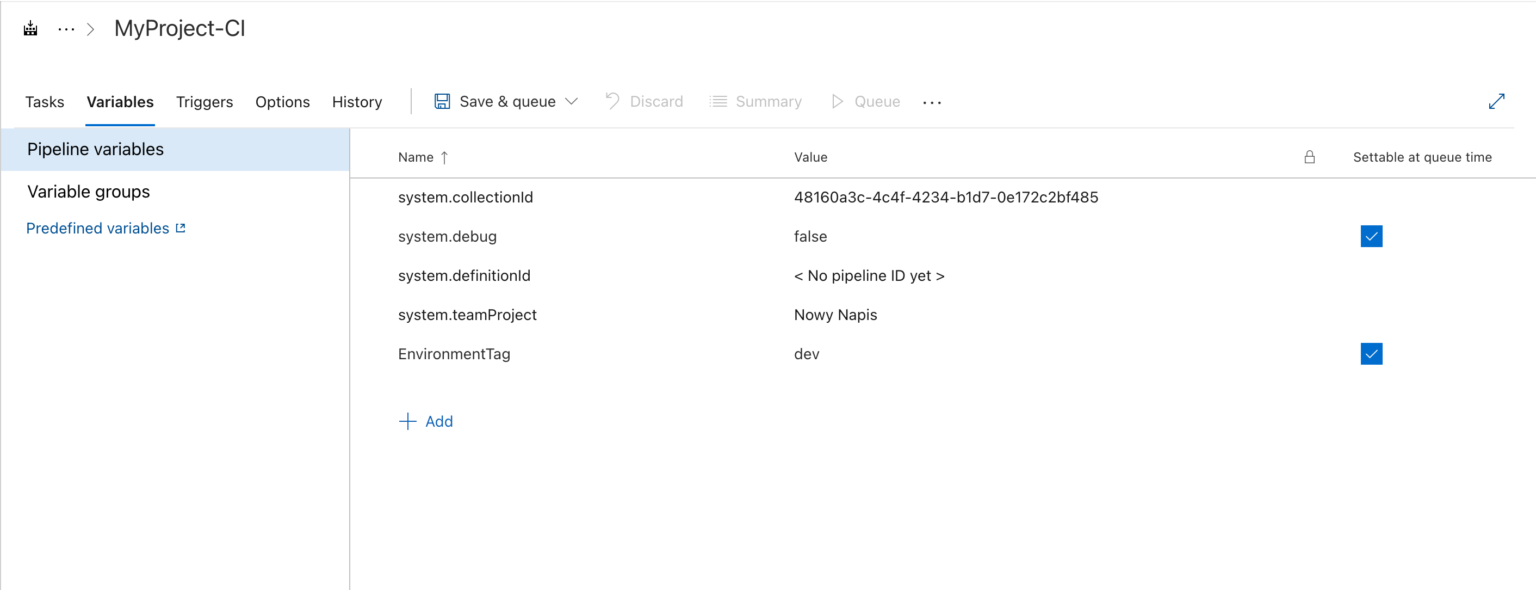
Task: Open the History tab
Action: click(357, 101)
